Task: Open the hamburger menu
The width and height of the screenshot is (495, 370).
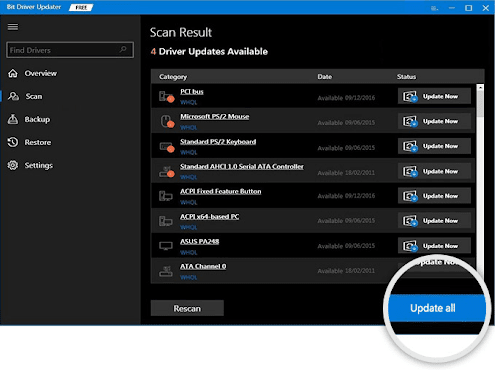Action: click(13, 27)
